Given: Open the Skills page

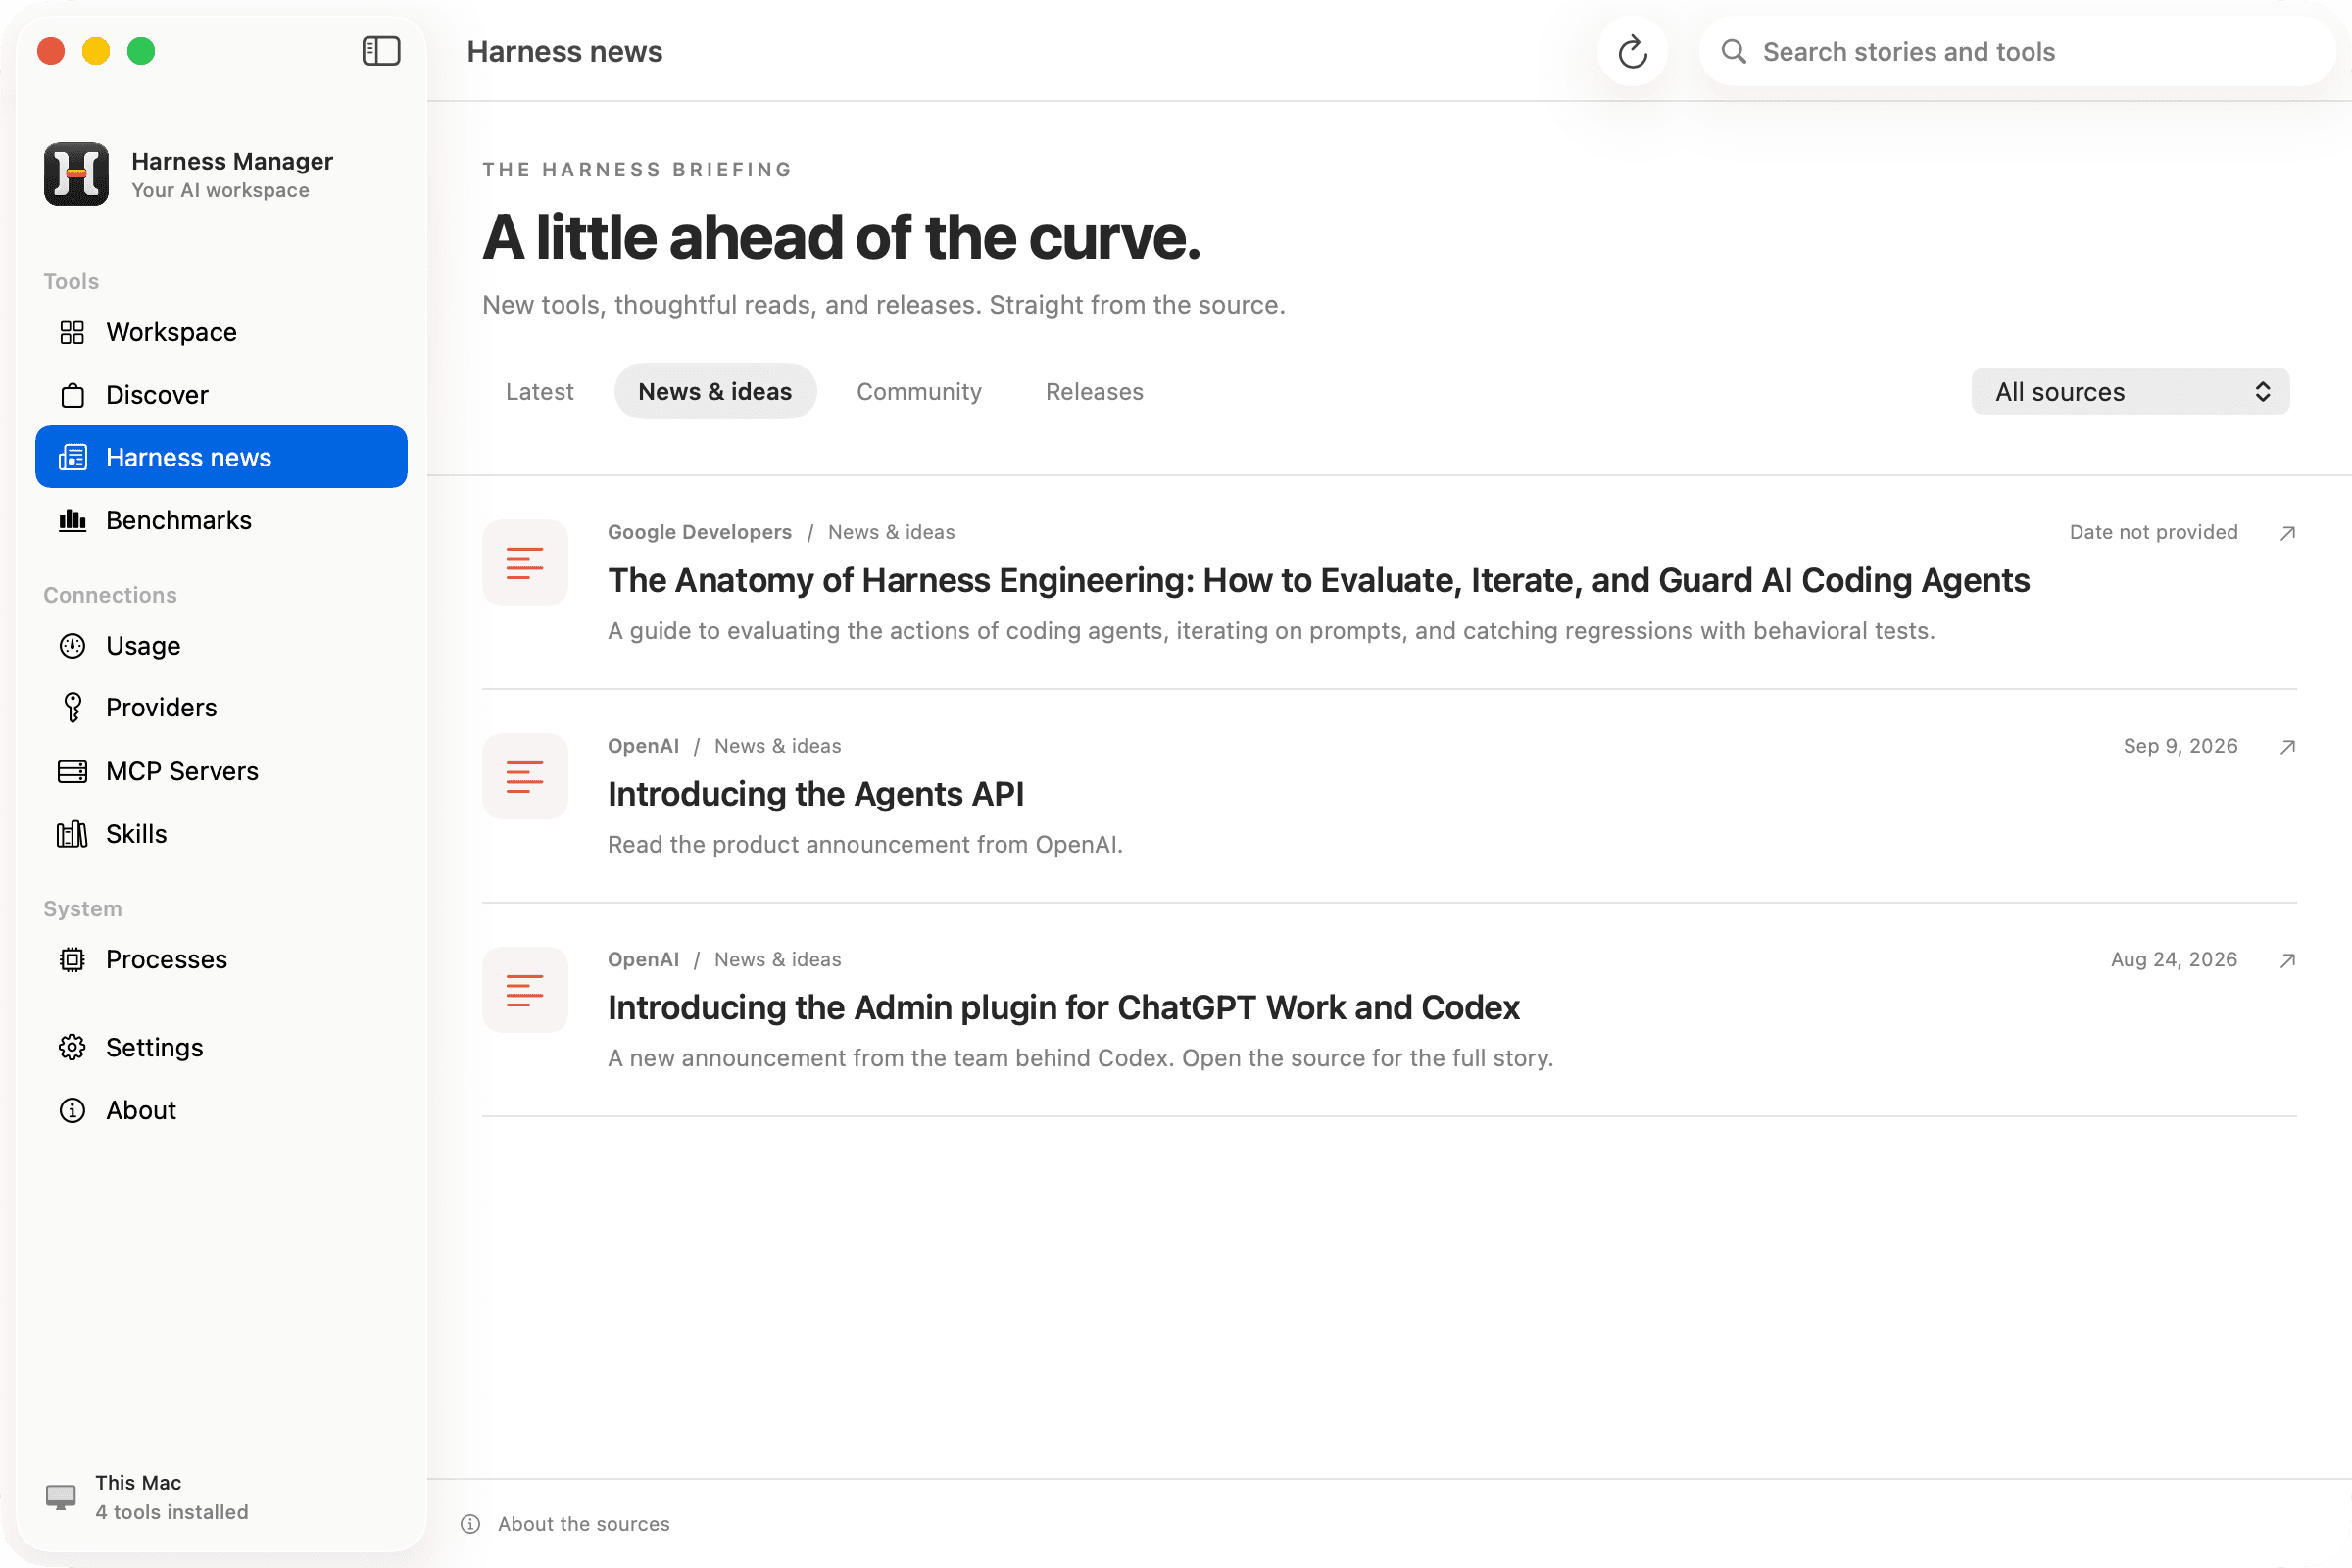Looking at the screenshot, I should (x=221, y=834).
